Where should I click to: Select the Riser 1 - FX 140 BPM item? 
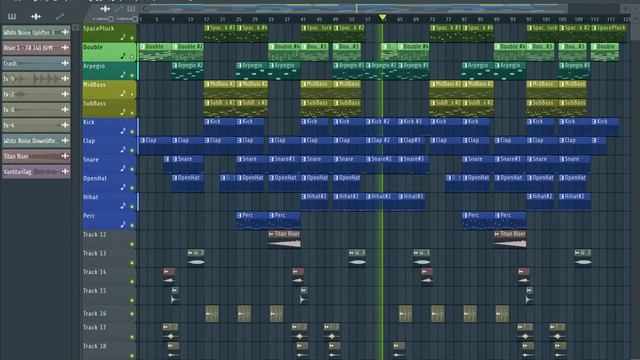click(x=36, y=47)
